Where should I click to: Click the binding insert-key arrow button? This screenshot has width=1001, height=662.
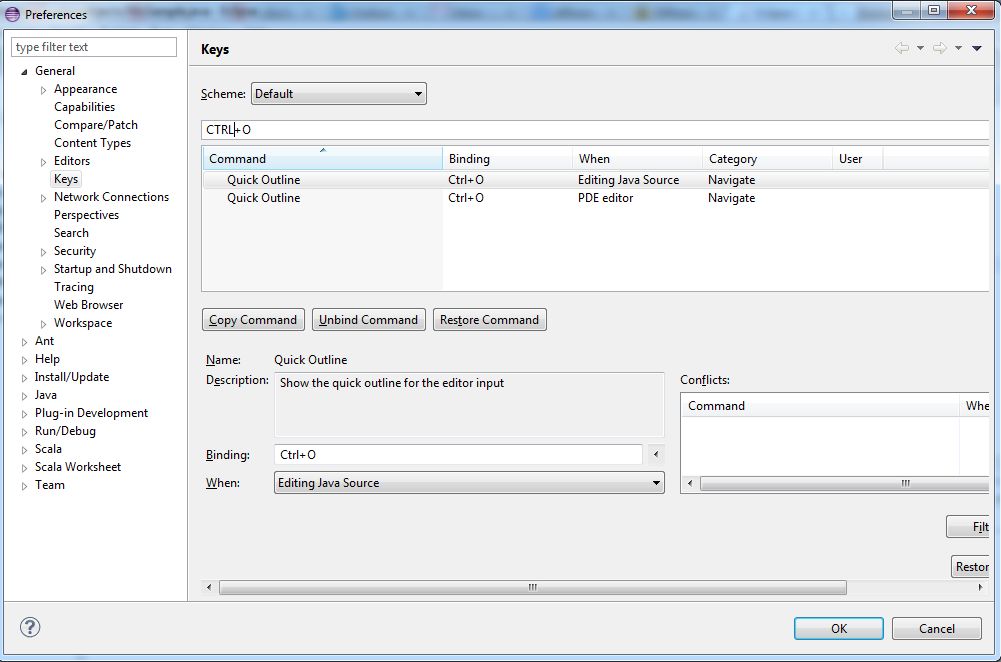(656, 455)
